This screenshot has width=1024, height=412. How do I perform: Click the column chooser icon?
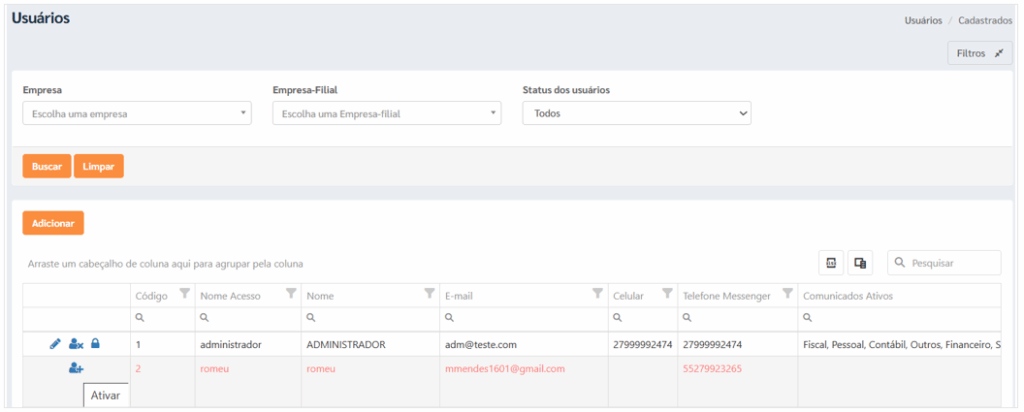(860, 262)
